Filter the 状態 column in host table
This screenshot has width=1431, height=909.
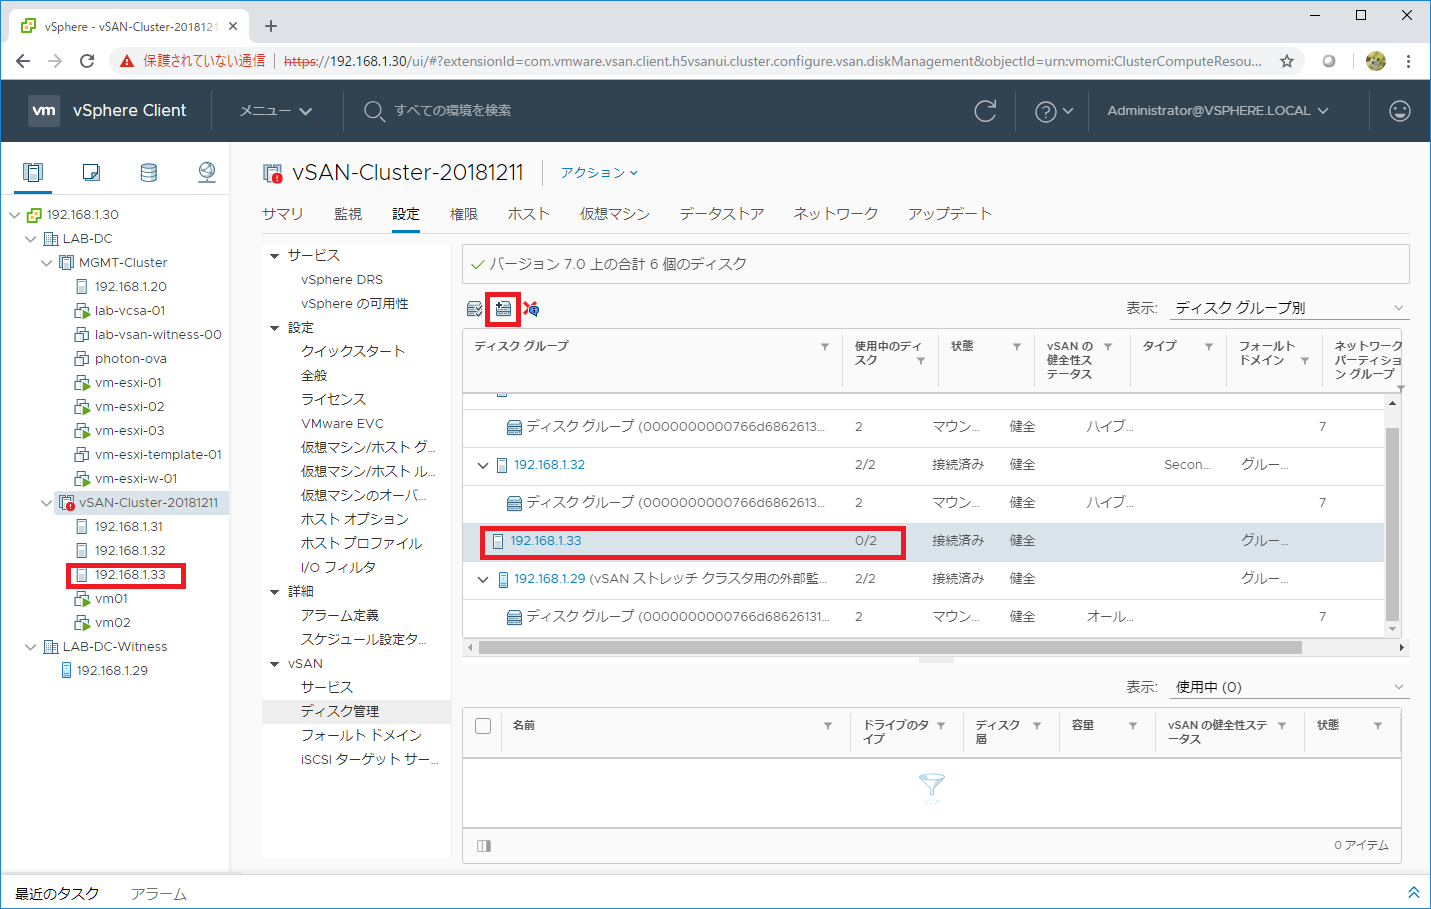(1017, 347)
